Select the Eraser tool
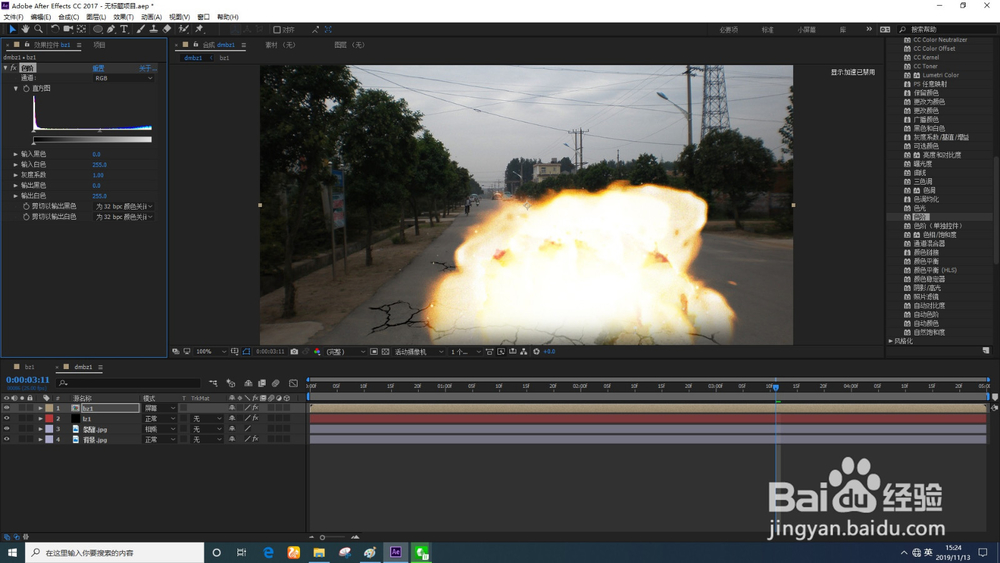The height and width of the screenshot is (563, 1000). (x=167, y=29)
